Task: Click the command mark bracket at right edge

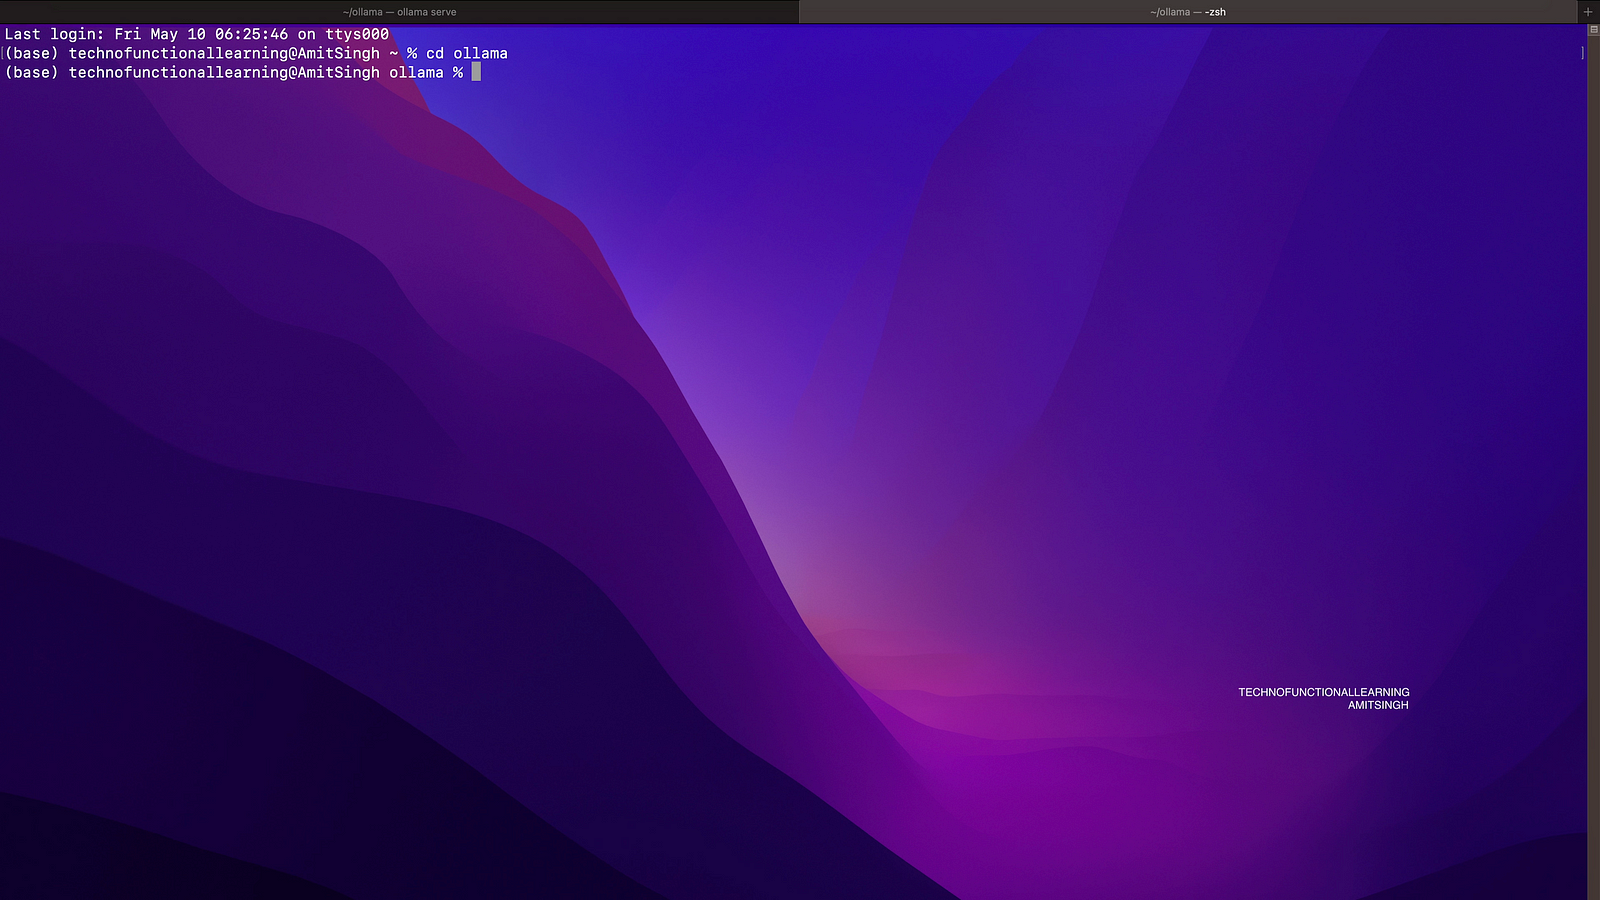Action: 1582,53
